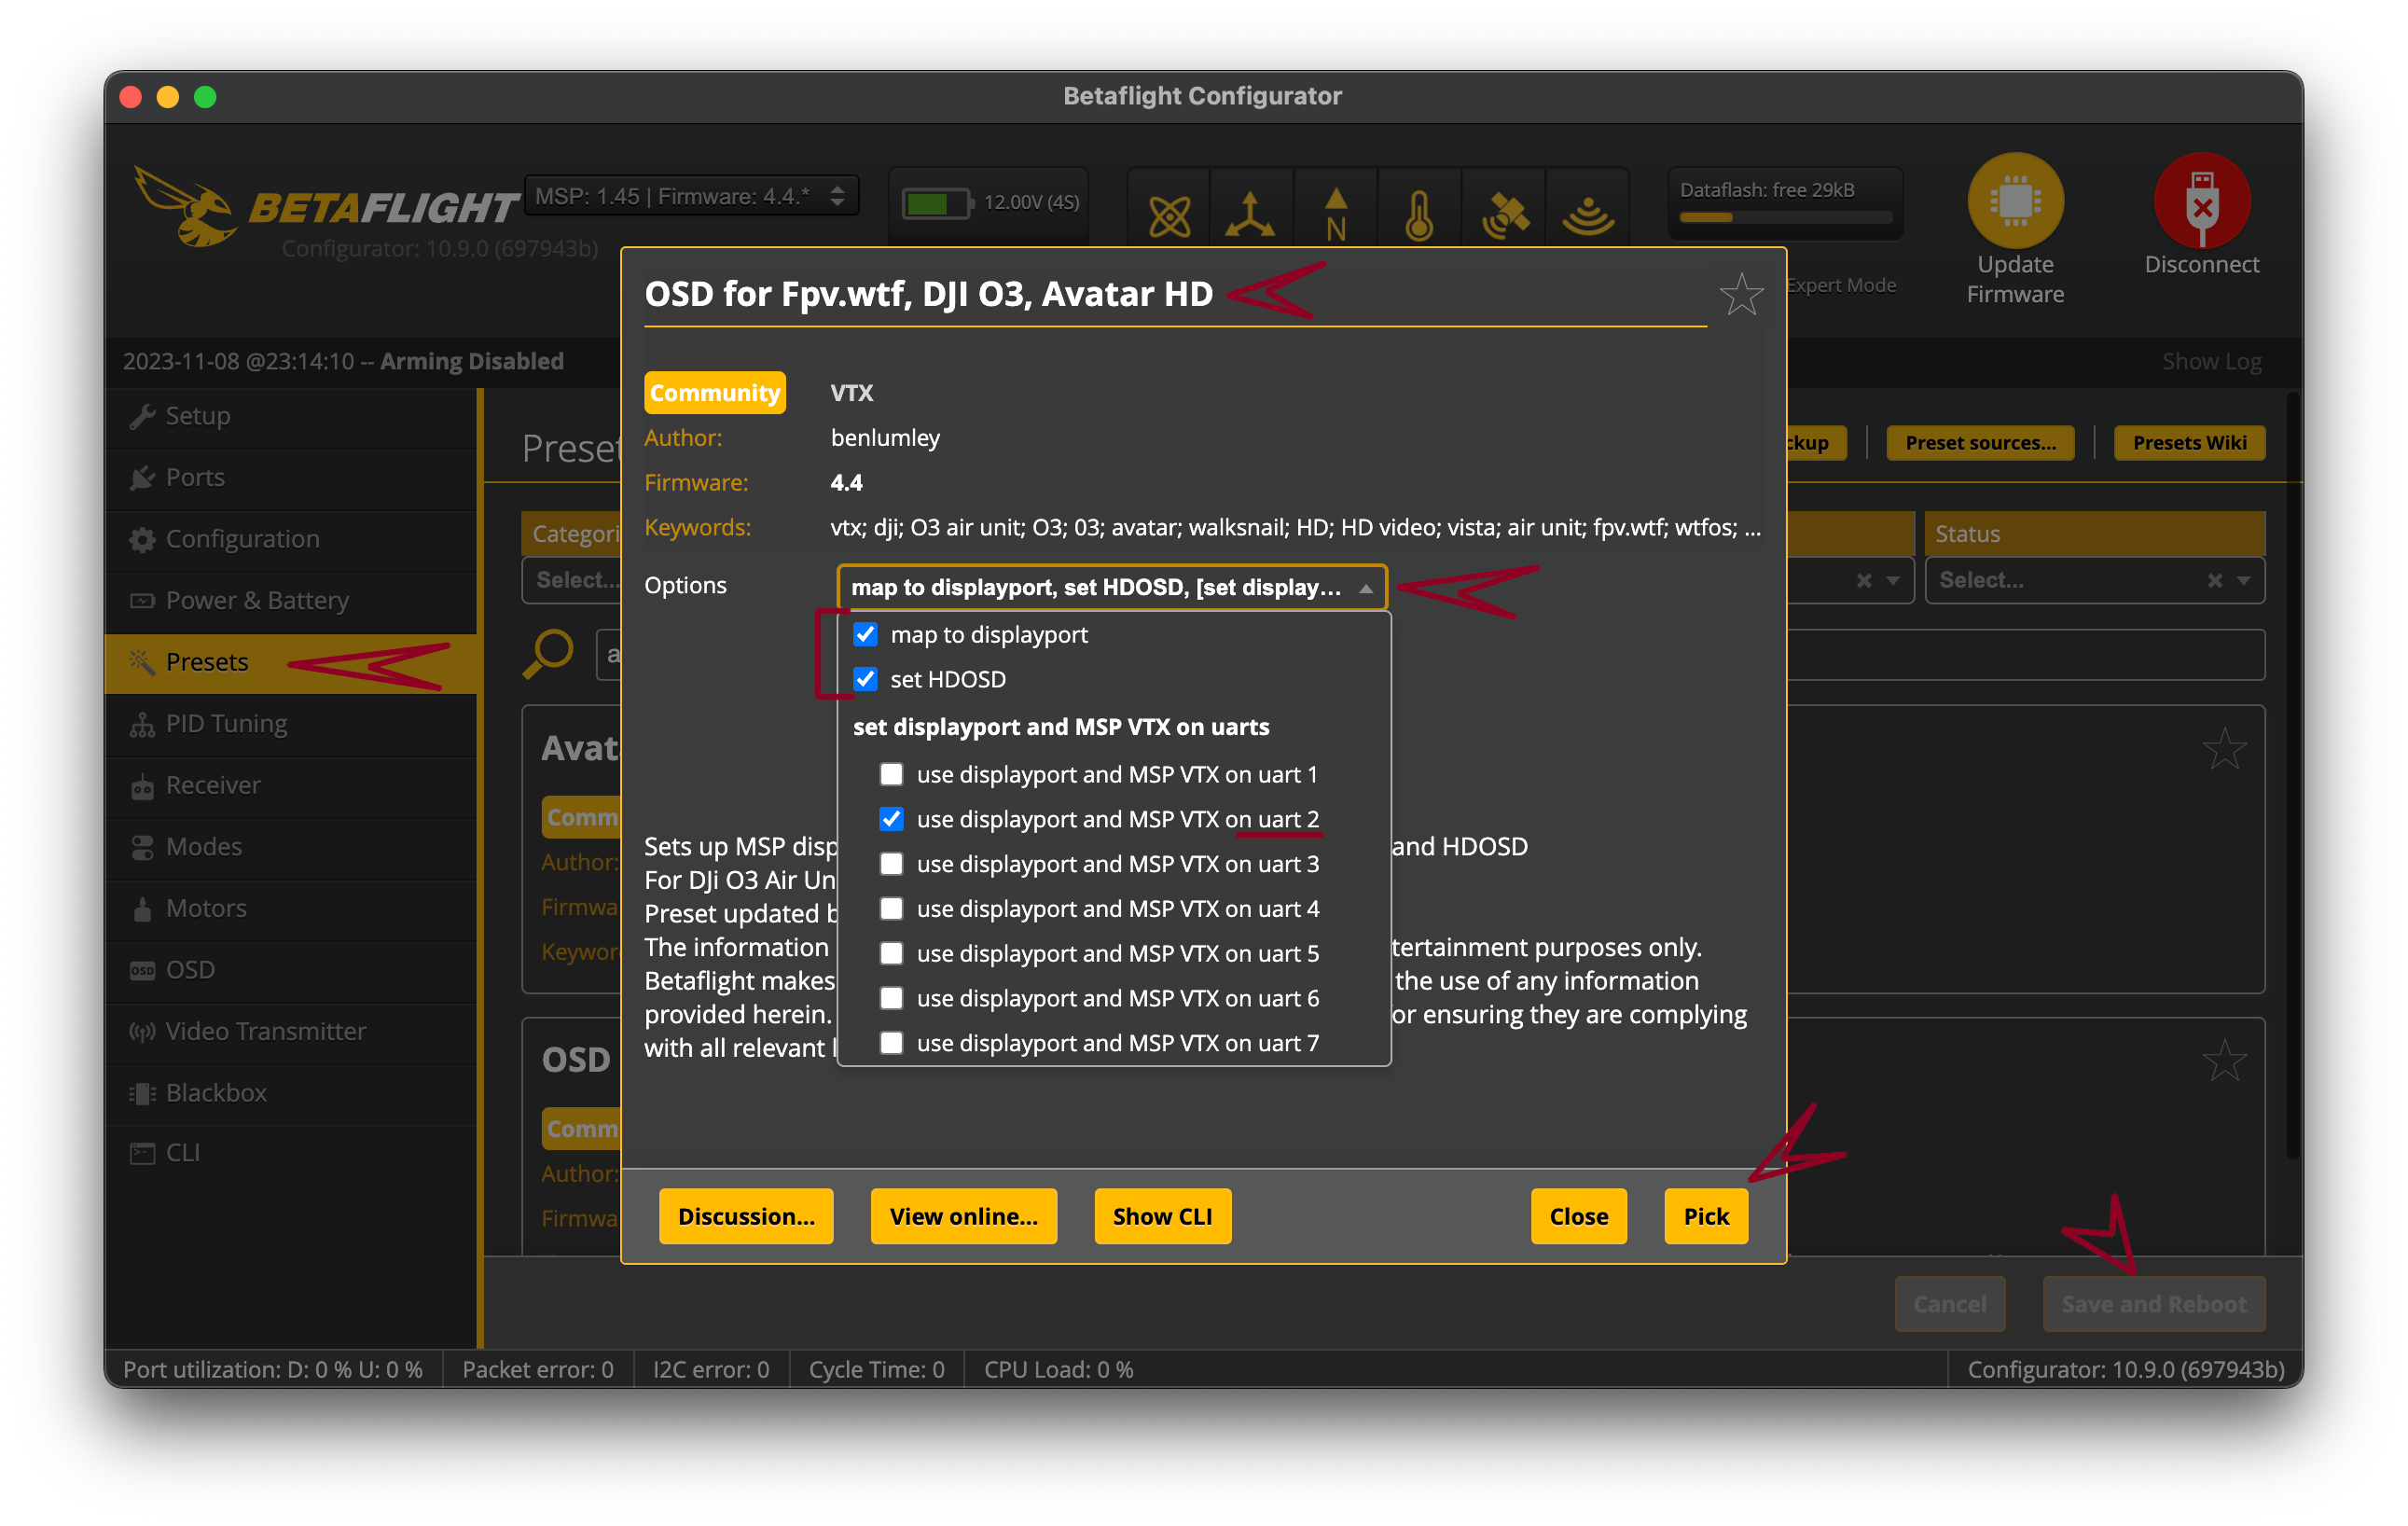Switch to the Receiver tab
This screenshot has height=1526, width=2408.
[290, 786]
